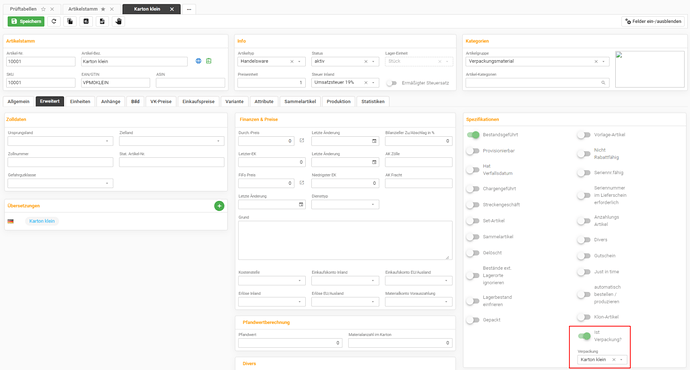690x370 pixels.
Task: Click the copy document icon beside refresh
Action: 70,21
